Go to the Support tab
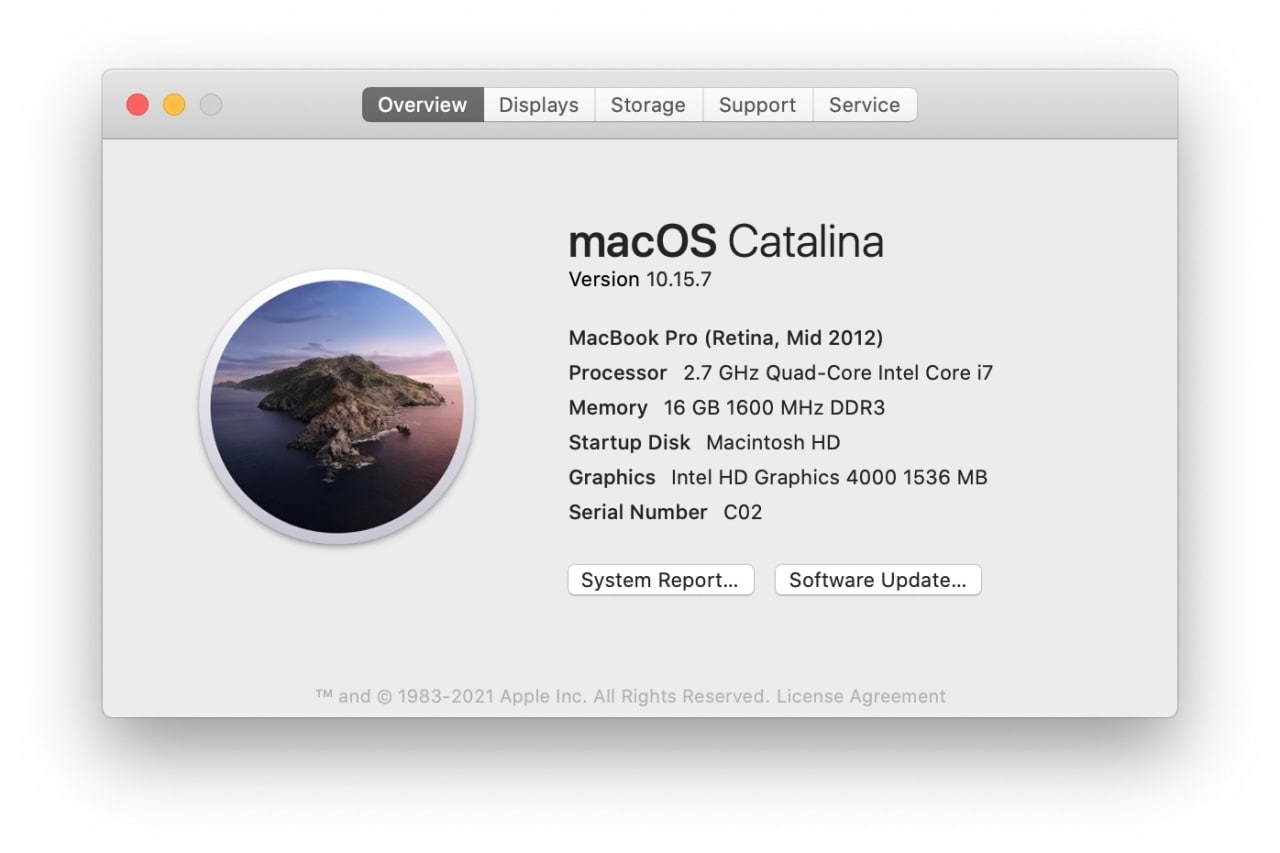 757,105
